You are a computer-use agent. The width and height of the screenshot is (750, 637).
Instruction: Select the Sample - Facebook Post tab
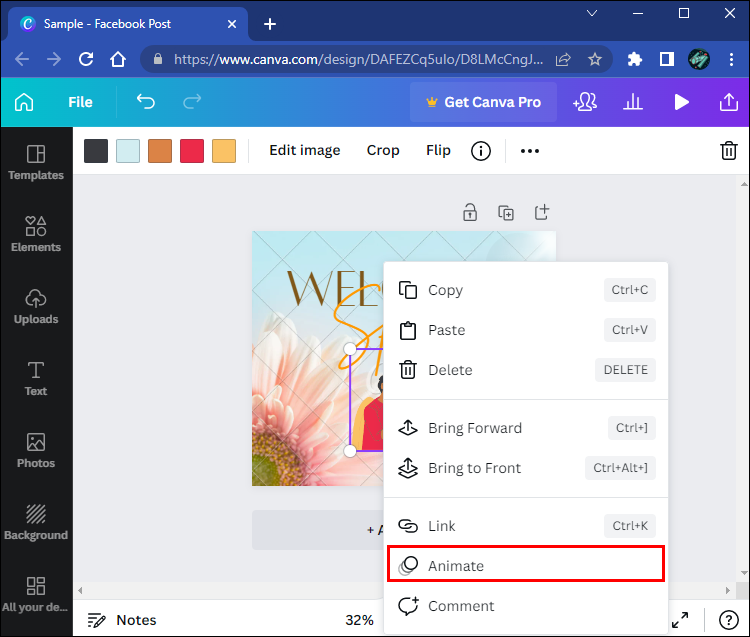127,24
